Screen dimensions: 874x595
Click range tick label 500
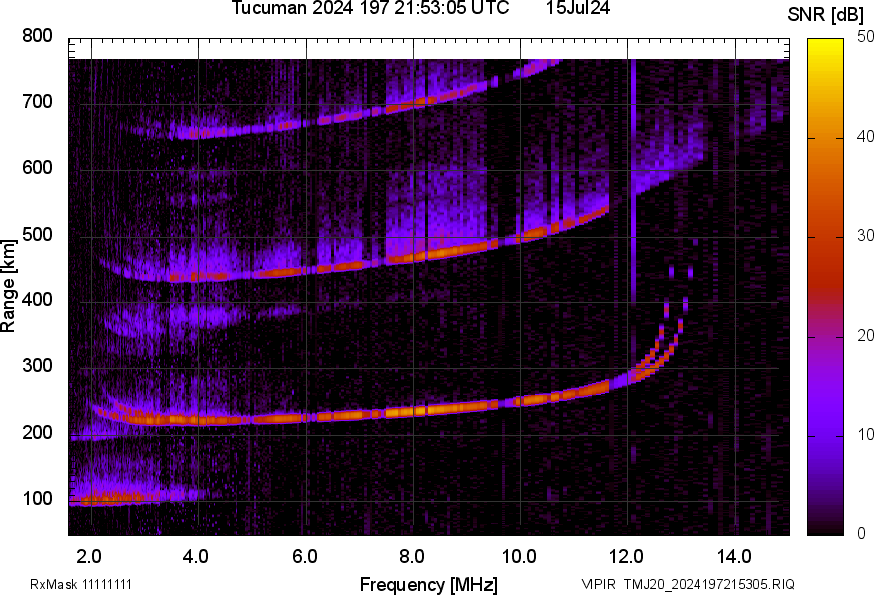click(37, 234)
